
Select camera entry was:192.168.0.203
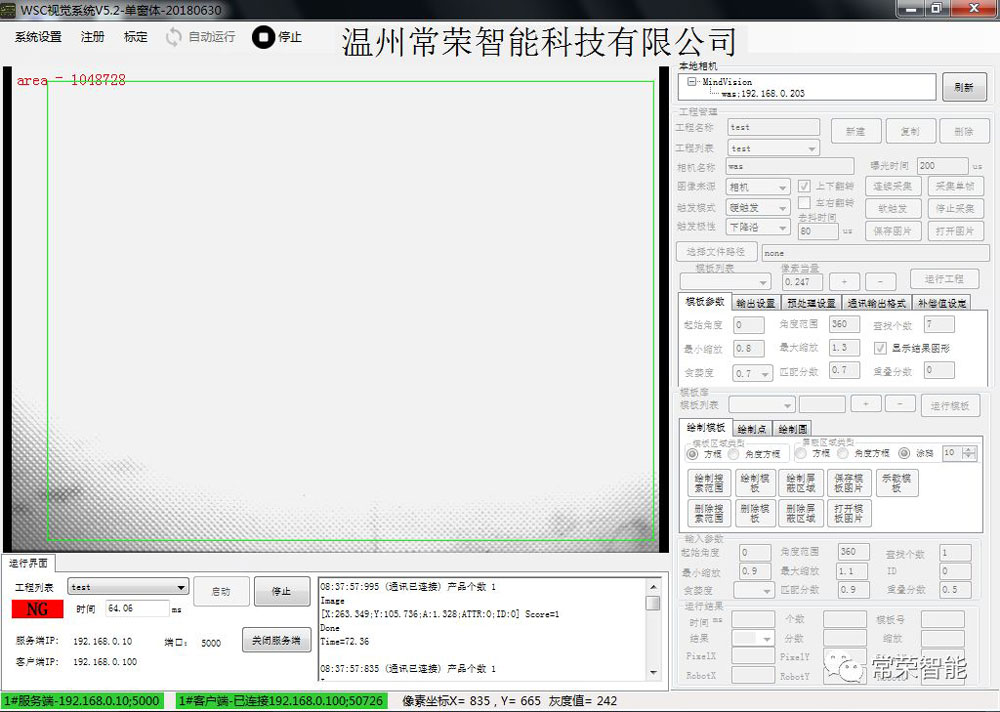coord(763,93)
